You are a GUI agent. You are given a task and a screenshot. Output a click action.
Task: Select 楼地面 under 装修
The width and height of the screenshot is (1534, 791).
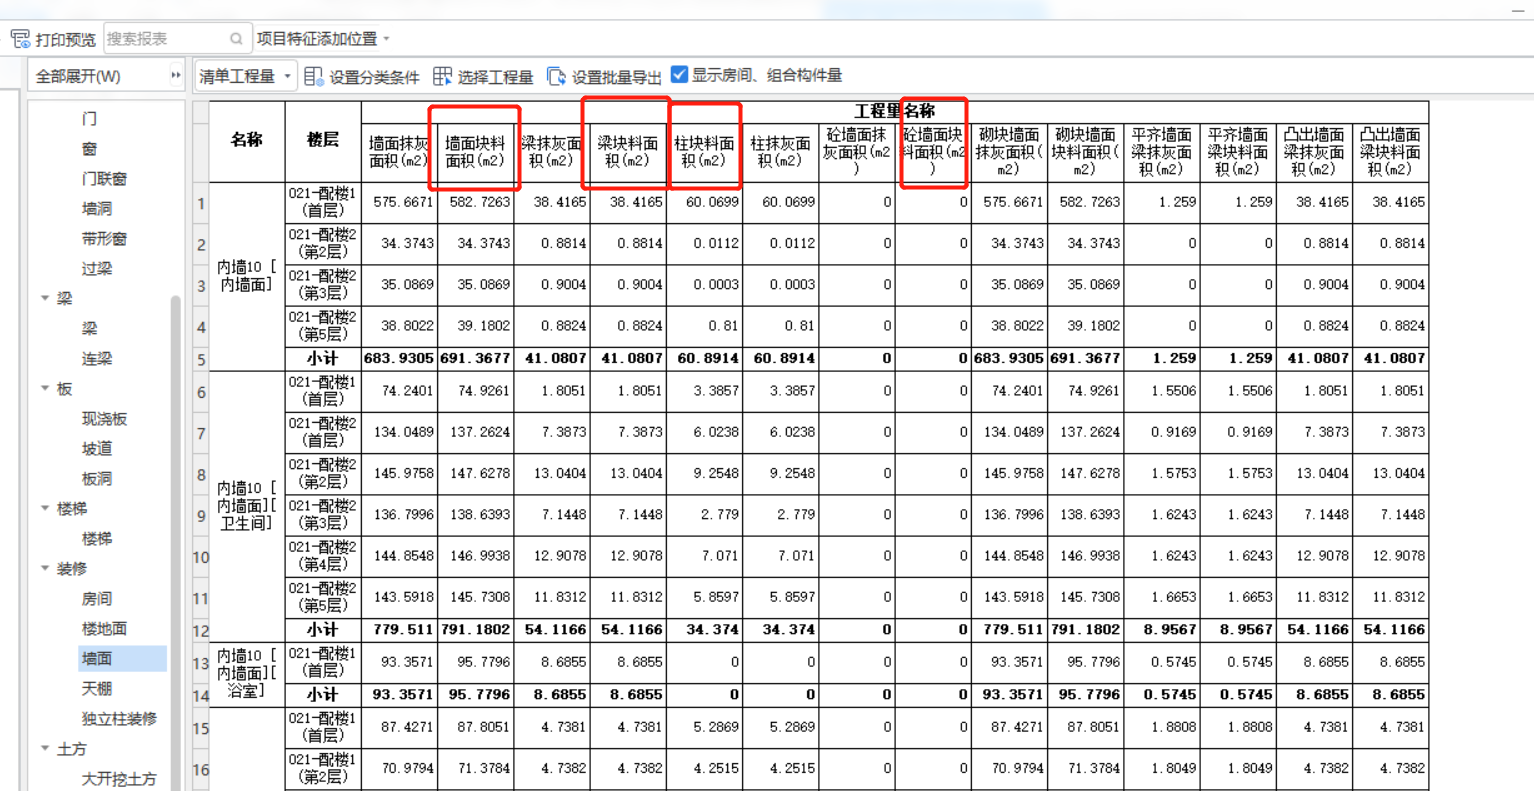coord(104,628)
